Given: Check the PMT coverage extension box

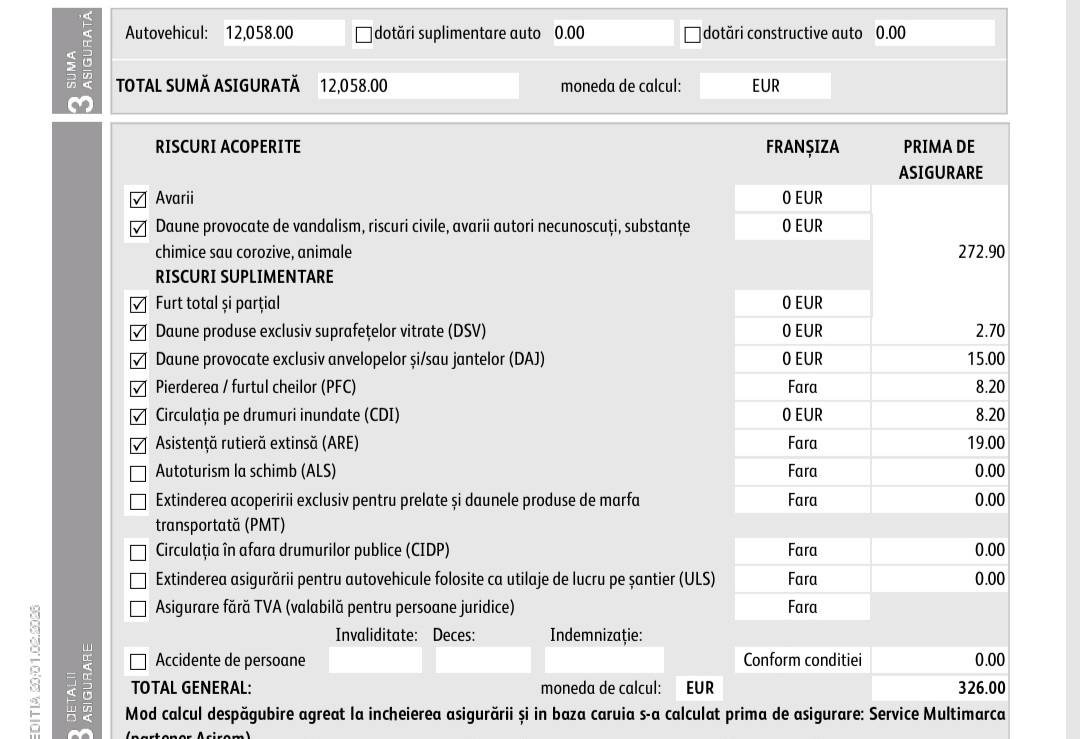Looking at the screenshot, I should 138,502.
